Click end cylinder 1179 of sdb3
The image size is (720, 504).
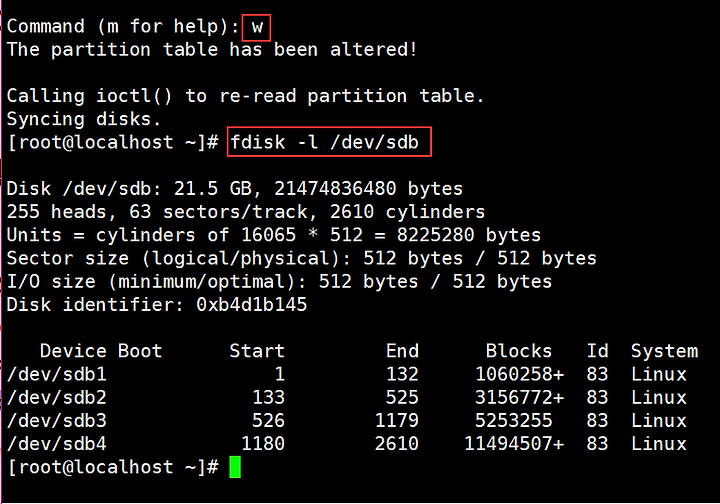[397, 420]
